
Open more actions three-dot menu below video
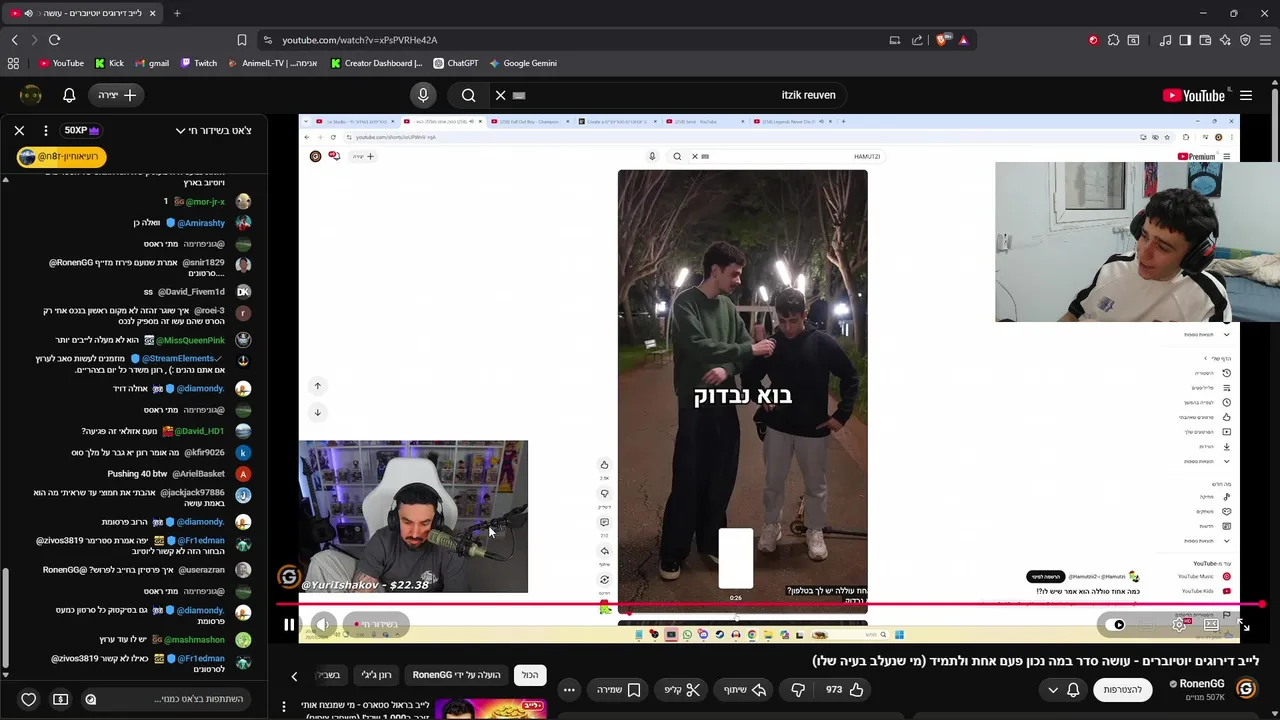point(569,690)
